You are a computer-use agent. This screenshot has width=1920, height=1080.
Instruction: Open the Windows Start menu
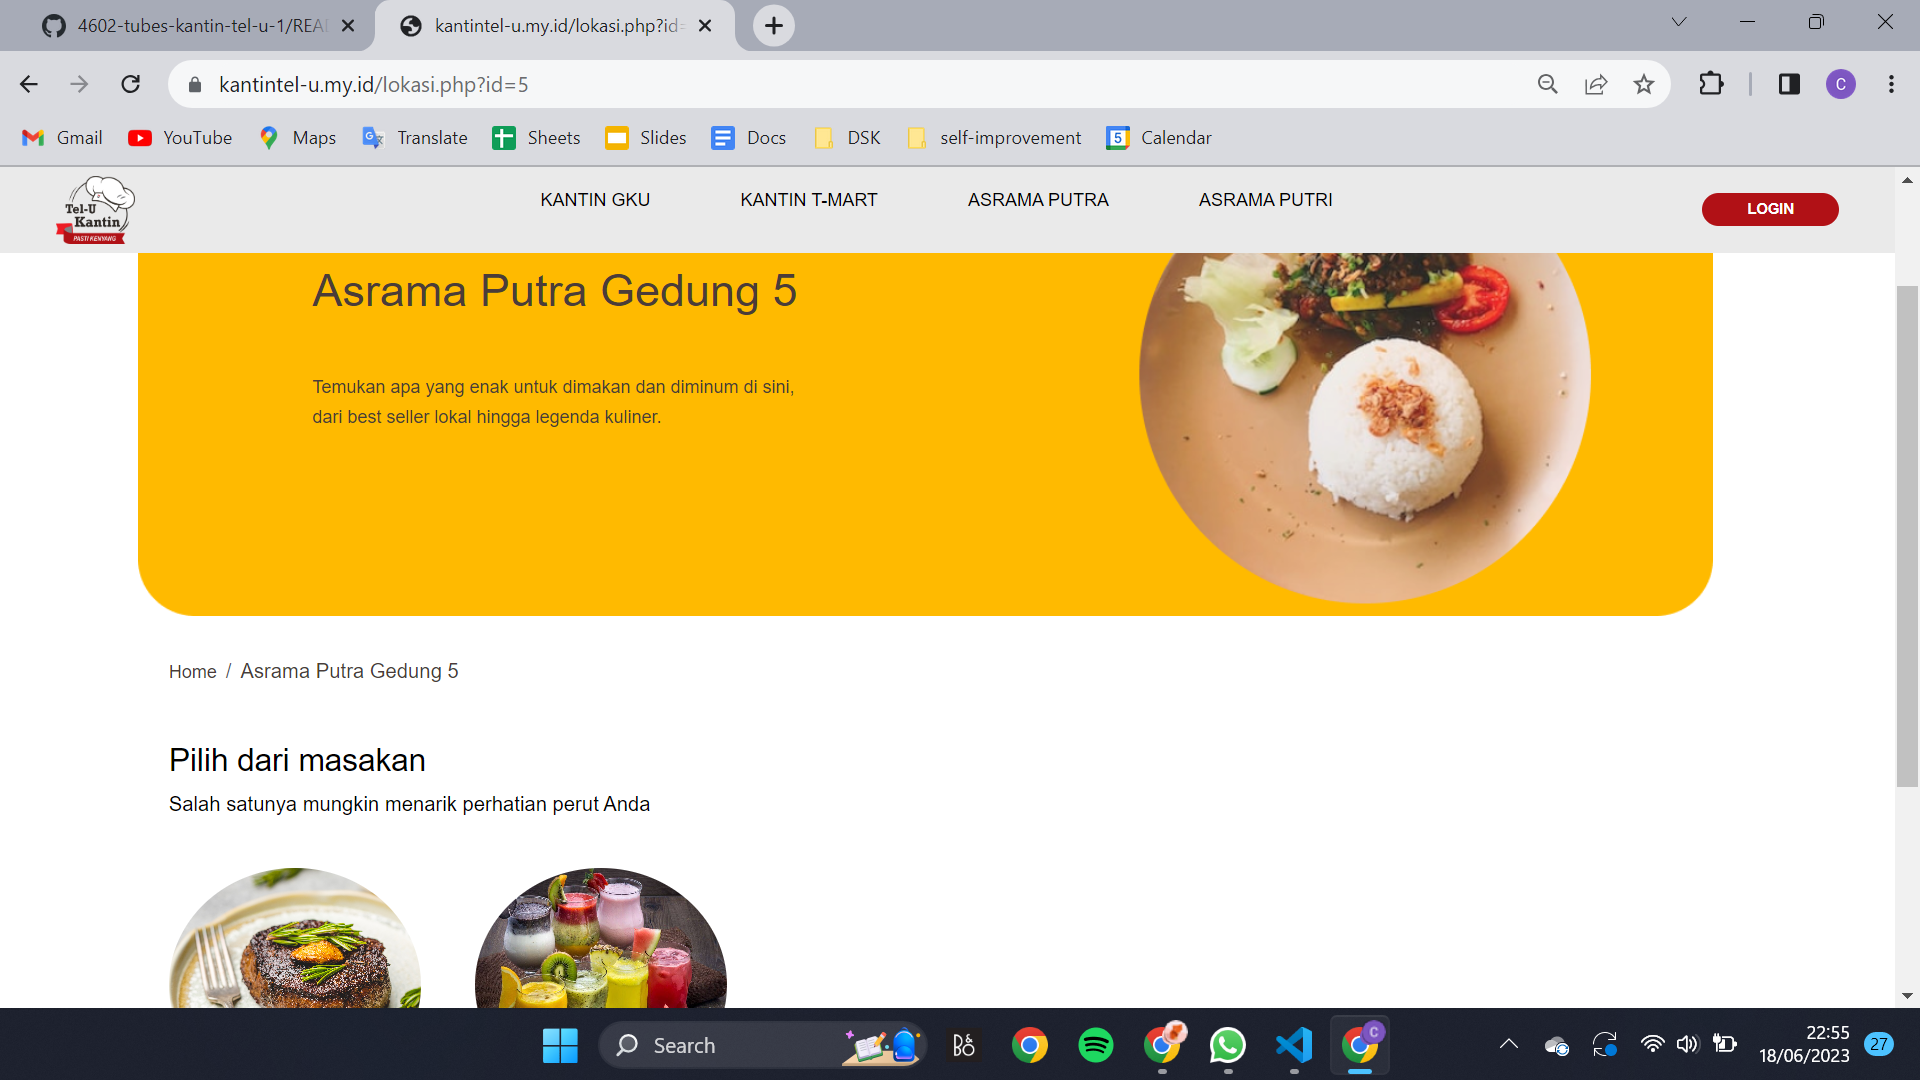point(560,1046)
